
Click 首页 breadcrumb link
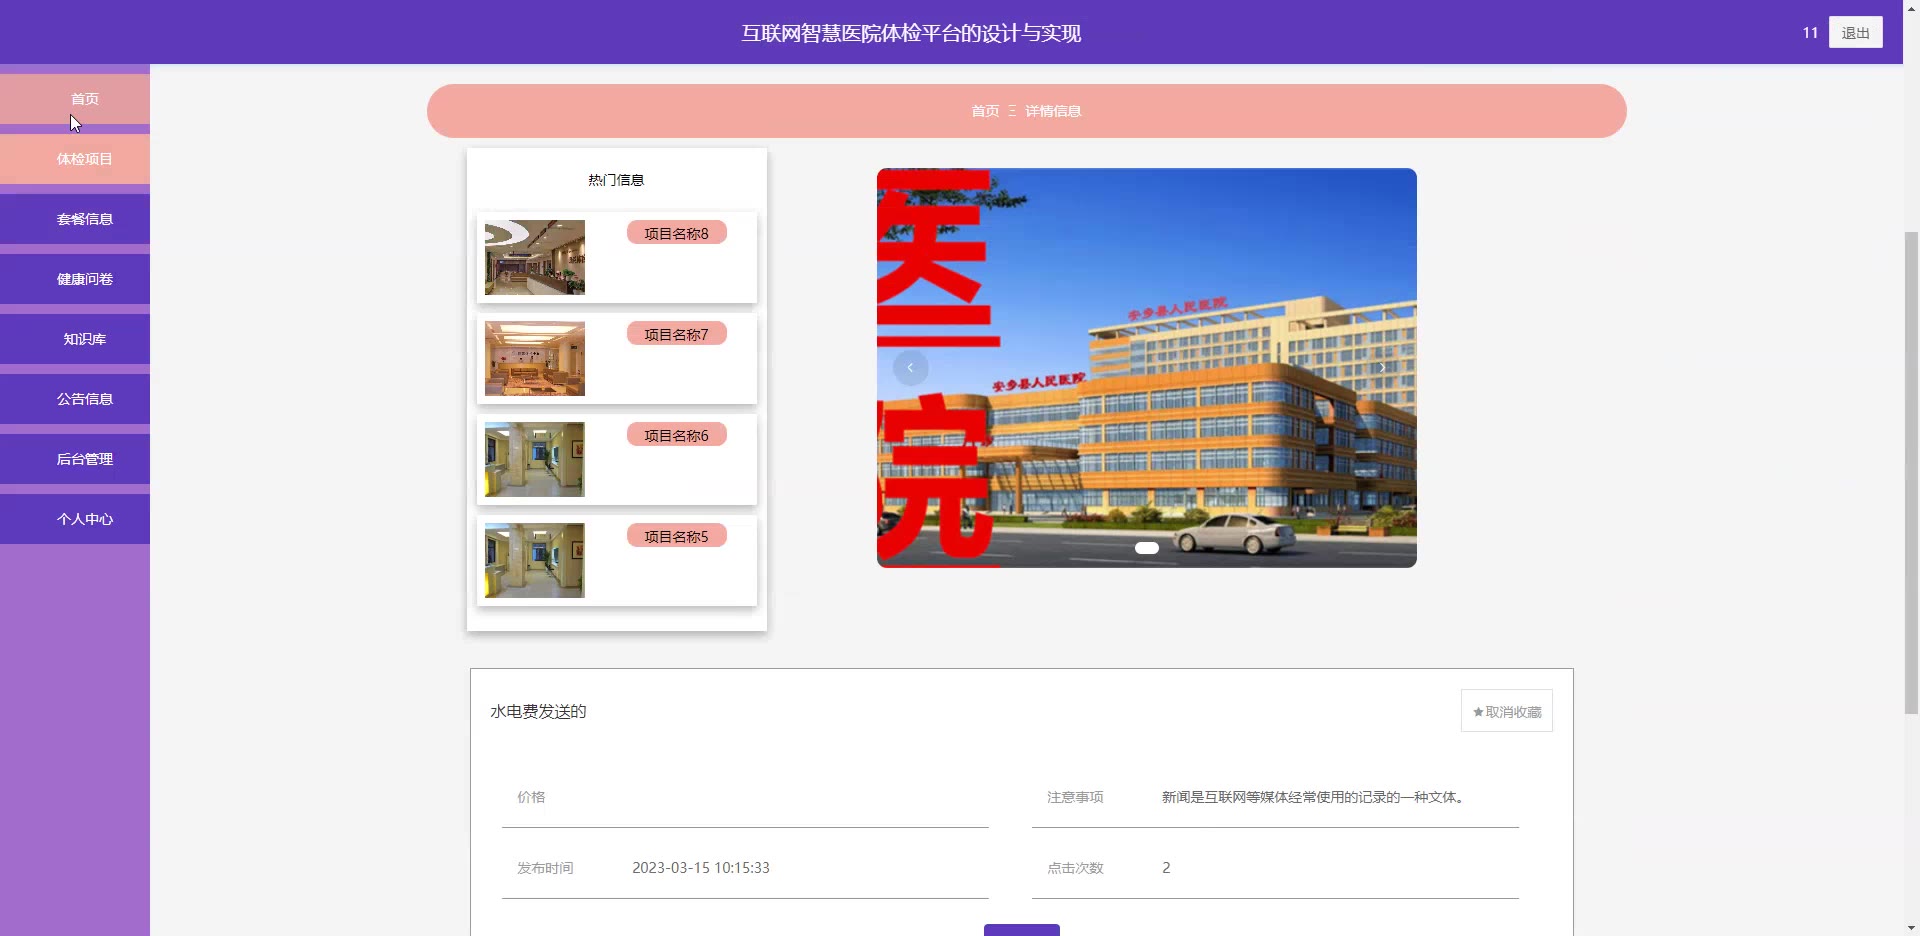click(x=985, y=111)
